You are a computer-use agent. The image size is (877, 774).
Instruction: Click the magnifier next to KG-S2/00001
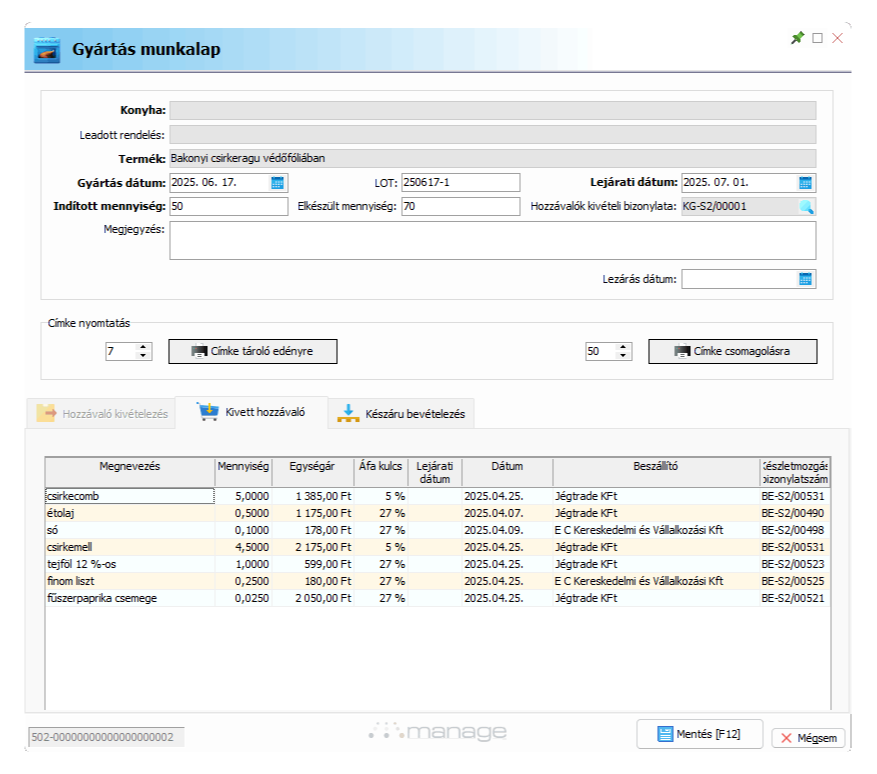pos(805,207)
